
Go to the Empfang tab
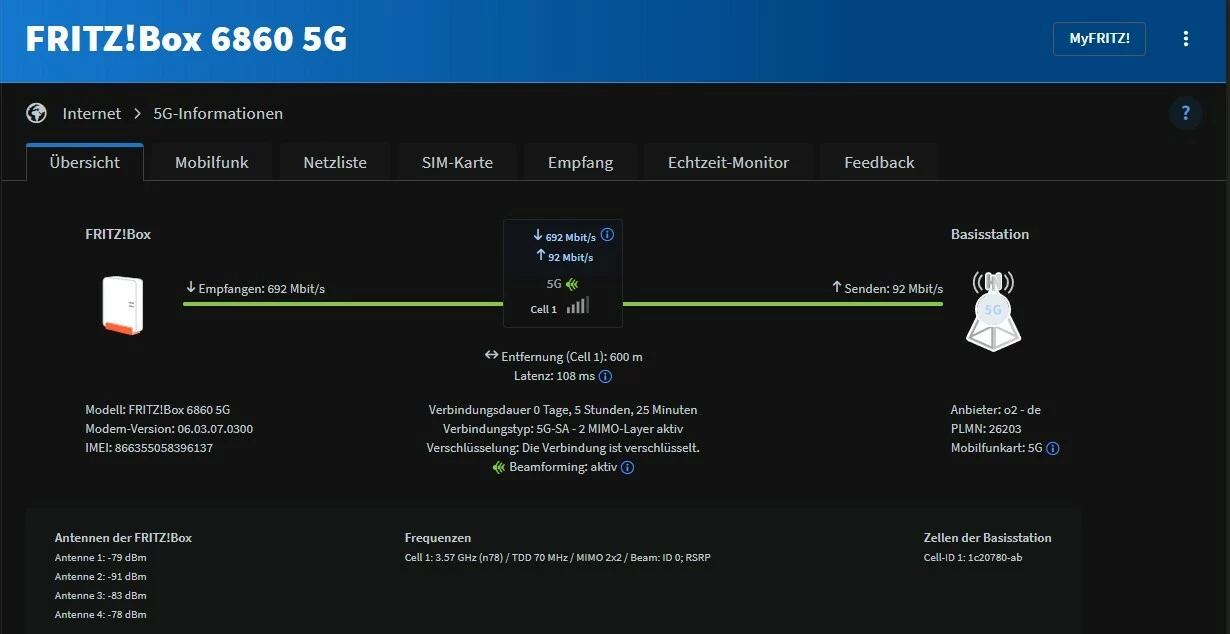click(x=580, y=162)
